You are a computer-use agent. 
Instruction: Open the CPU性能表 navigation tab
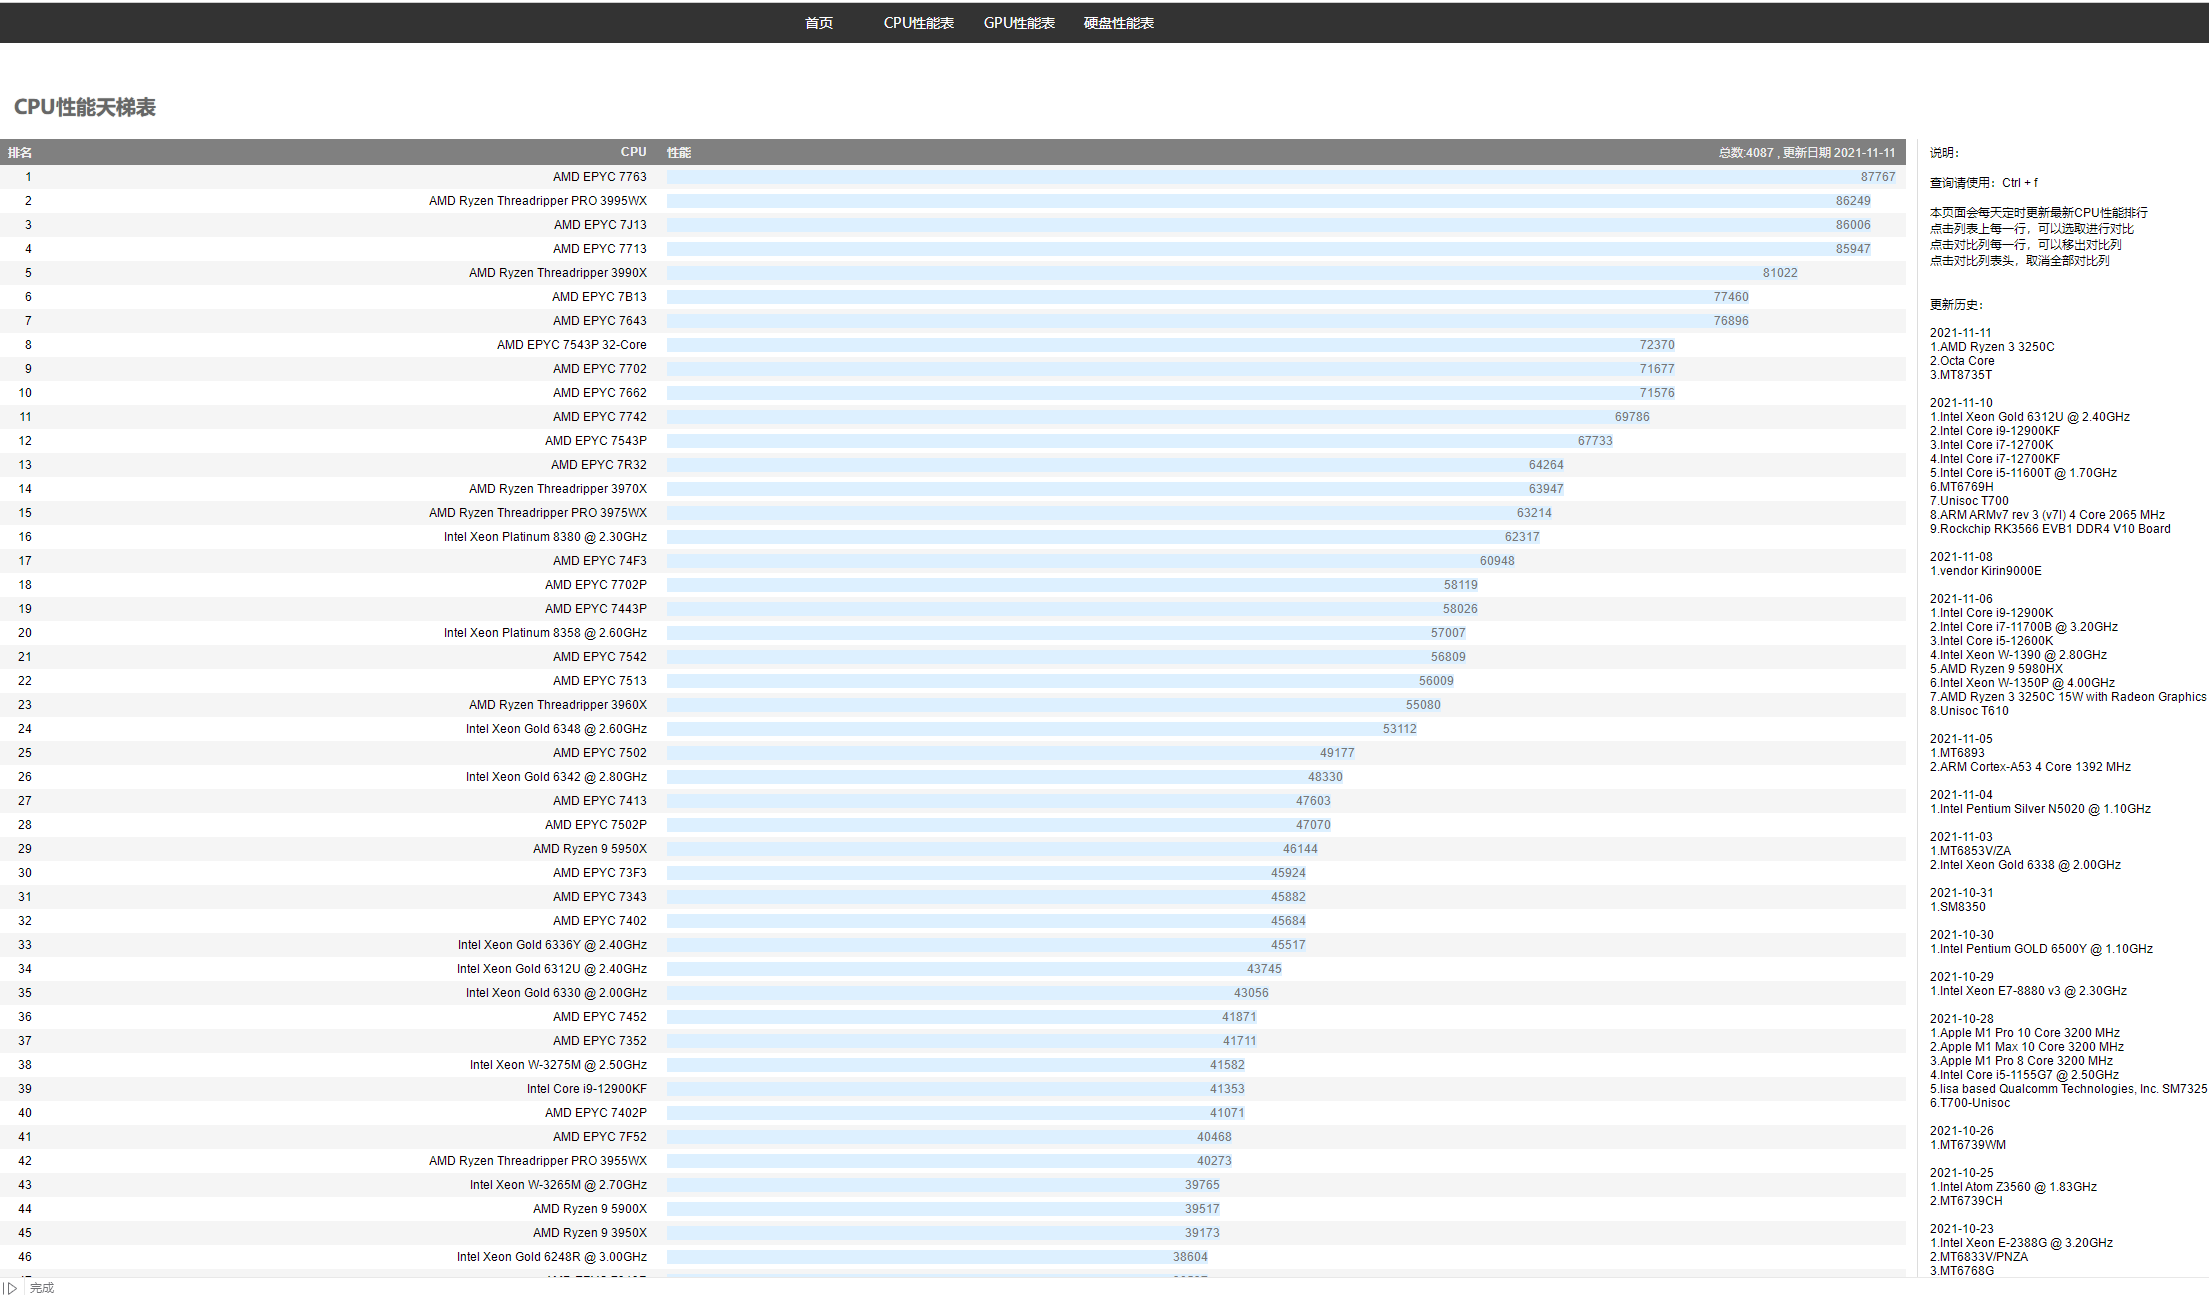click(x=918, y=23)
